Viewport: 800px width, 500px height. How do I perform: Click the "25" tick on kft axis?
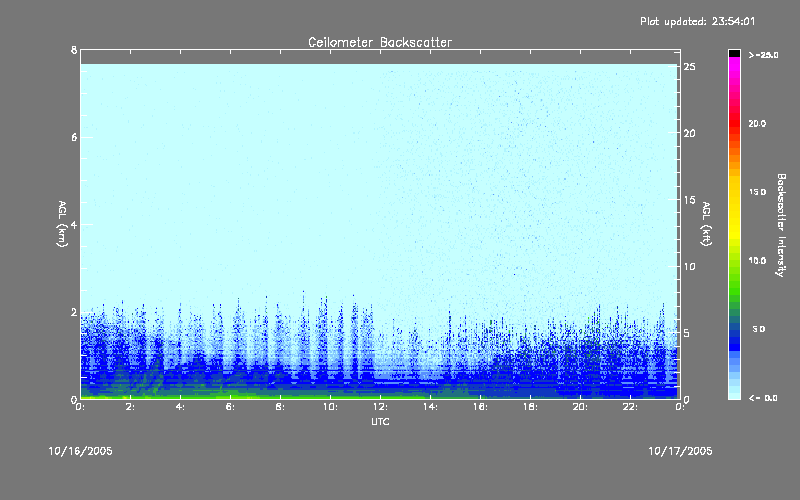point(689,67)
